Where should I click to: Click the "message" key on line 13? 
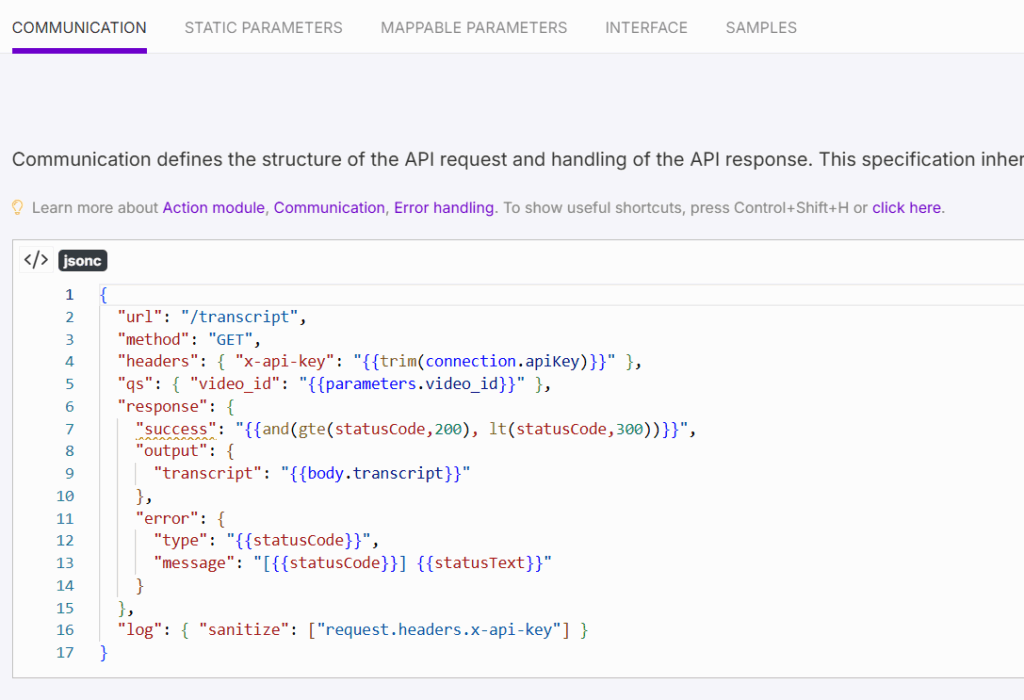point(194,563)
